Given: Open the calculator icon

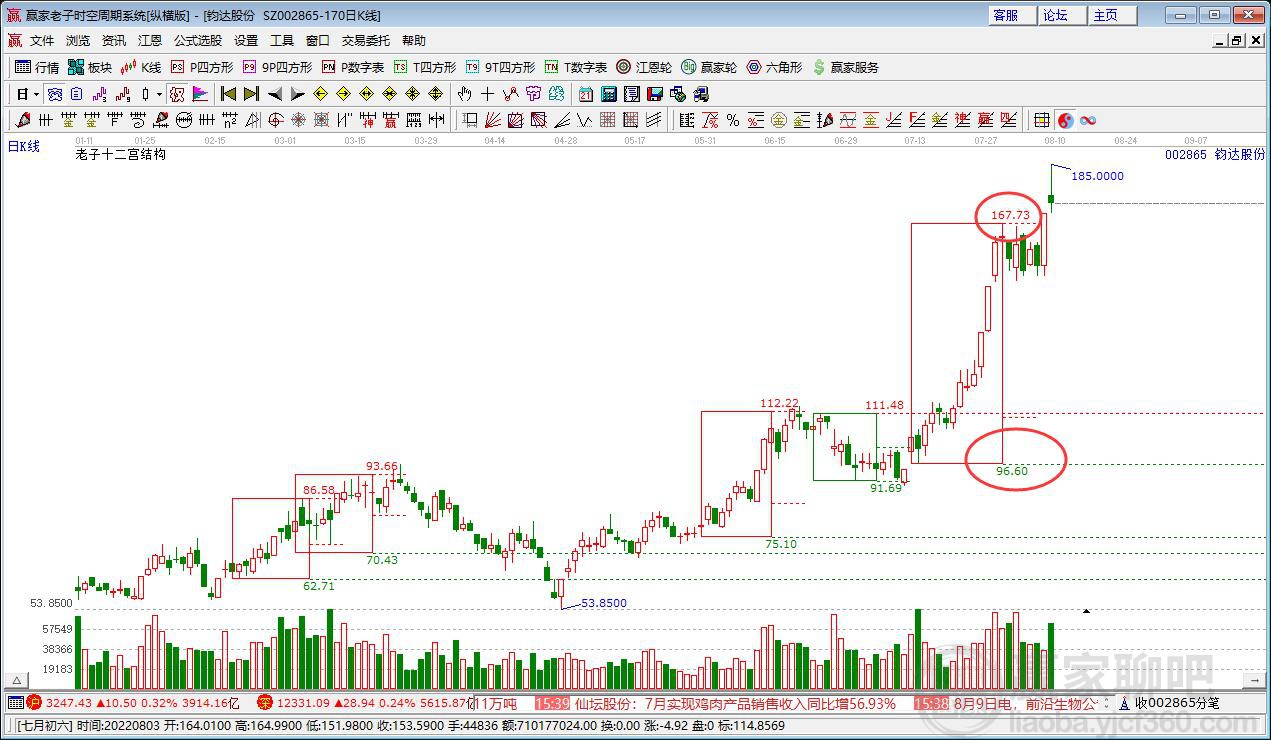Looking at the screenshot, I should [x=609, y=94].
